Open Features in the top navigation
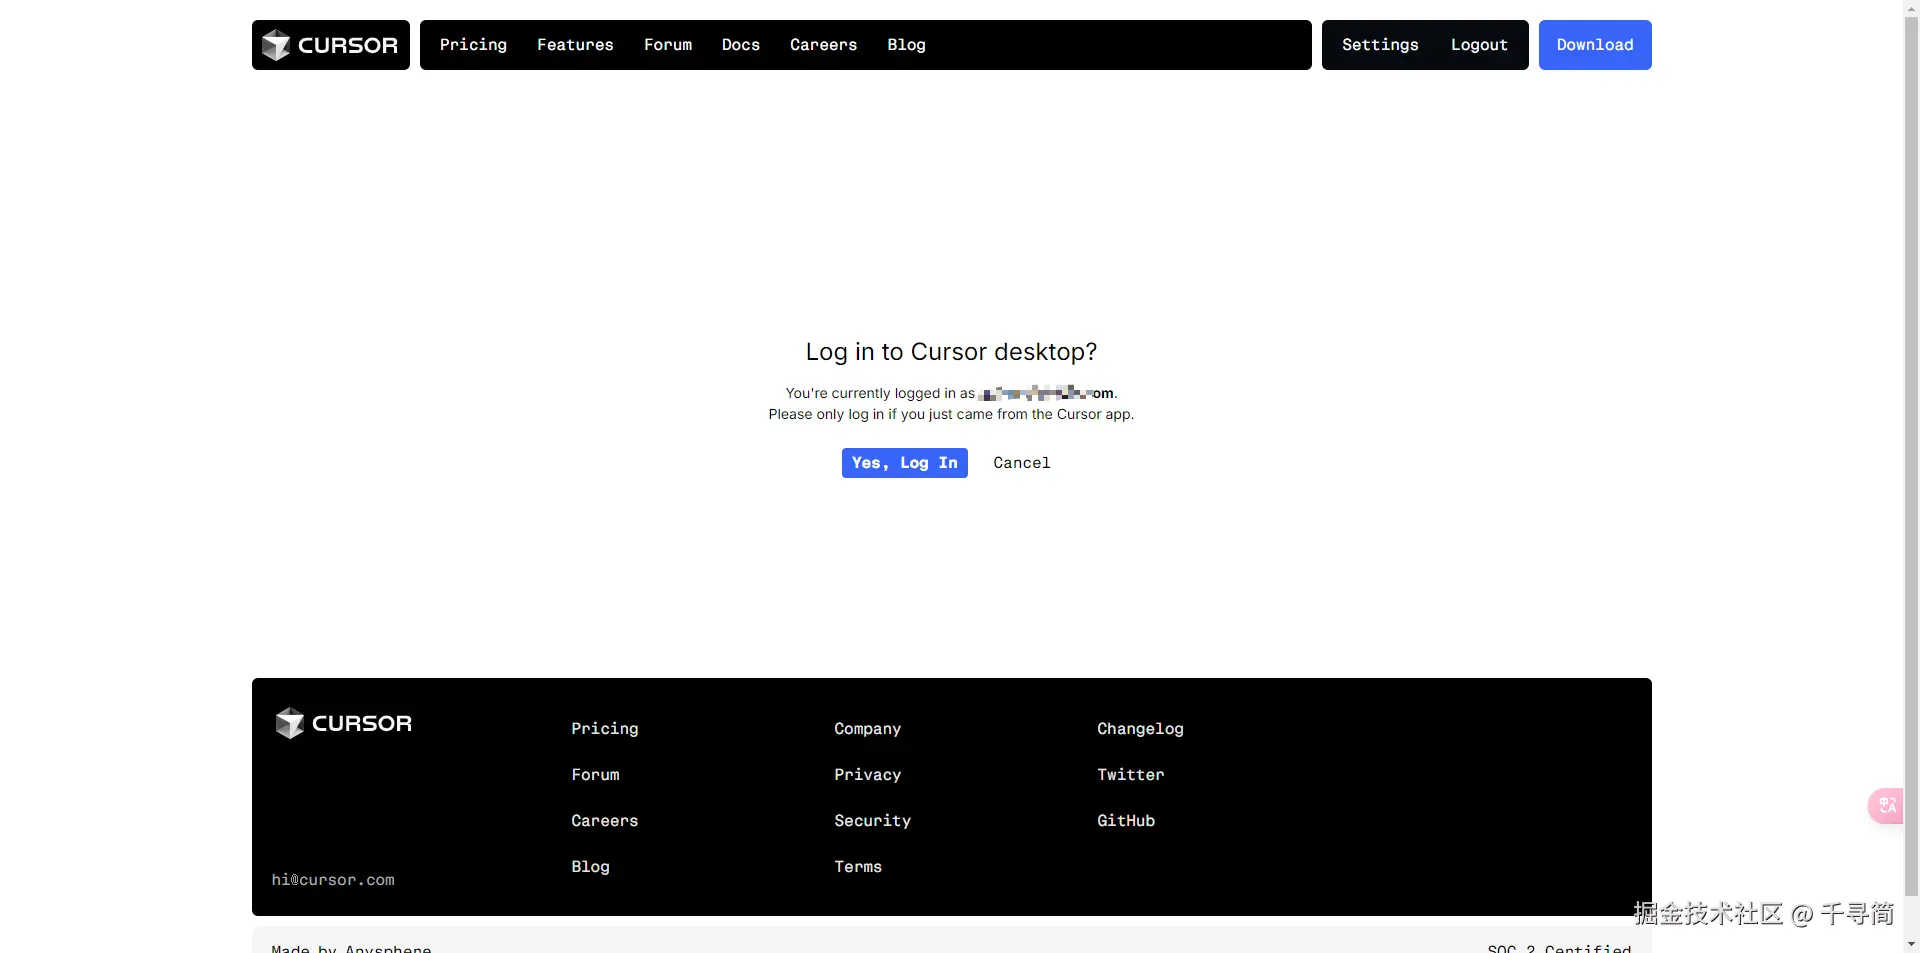 point(575,45)
